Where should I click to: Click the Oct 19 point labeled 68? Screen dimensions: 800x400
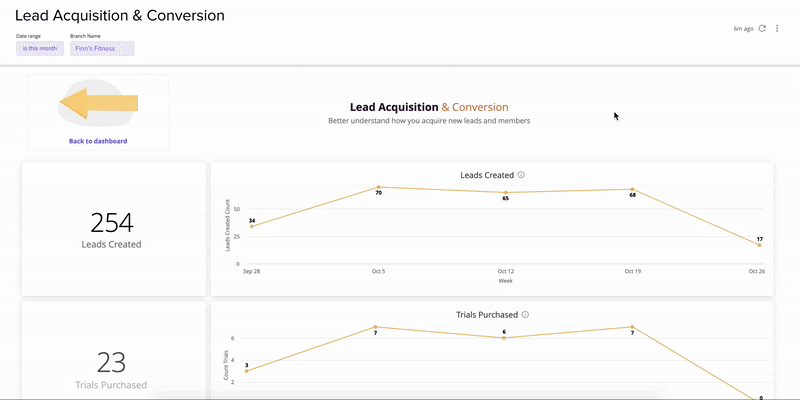pos(633,189)
